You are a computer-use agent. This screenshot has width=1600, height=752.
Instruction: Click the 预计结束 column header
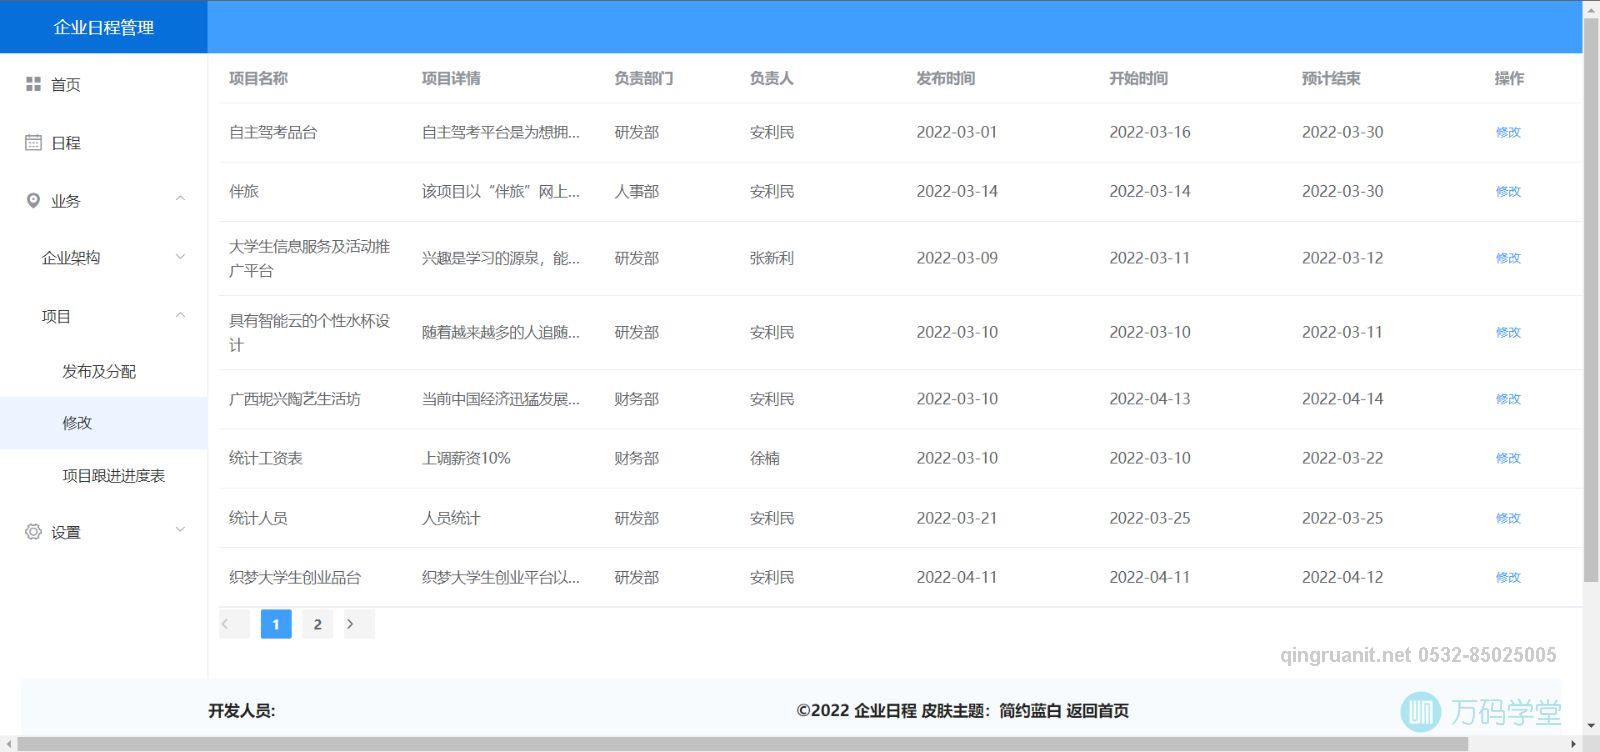click(x=1331, y=78)
